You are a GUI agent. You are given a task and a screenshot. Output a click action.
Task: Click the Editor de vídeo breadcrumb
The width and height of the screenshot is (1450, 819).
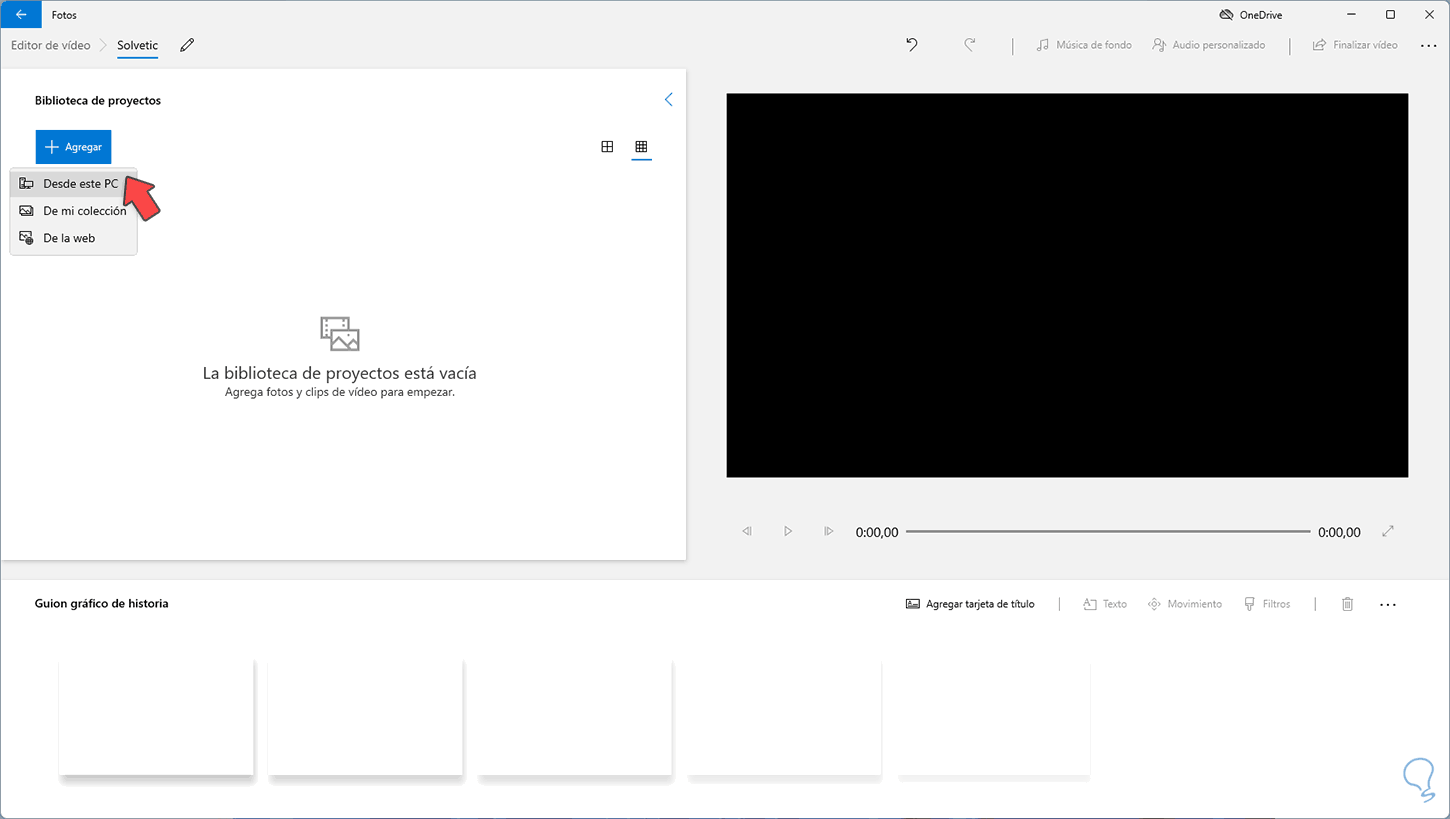pos(50,45)
